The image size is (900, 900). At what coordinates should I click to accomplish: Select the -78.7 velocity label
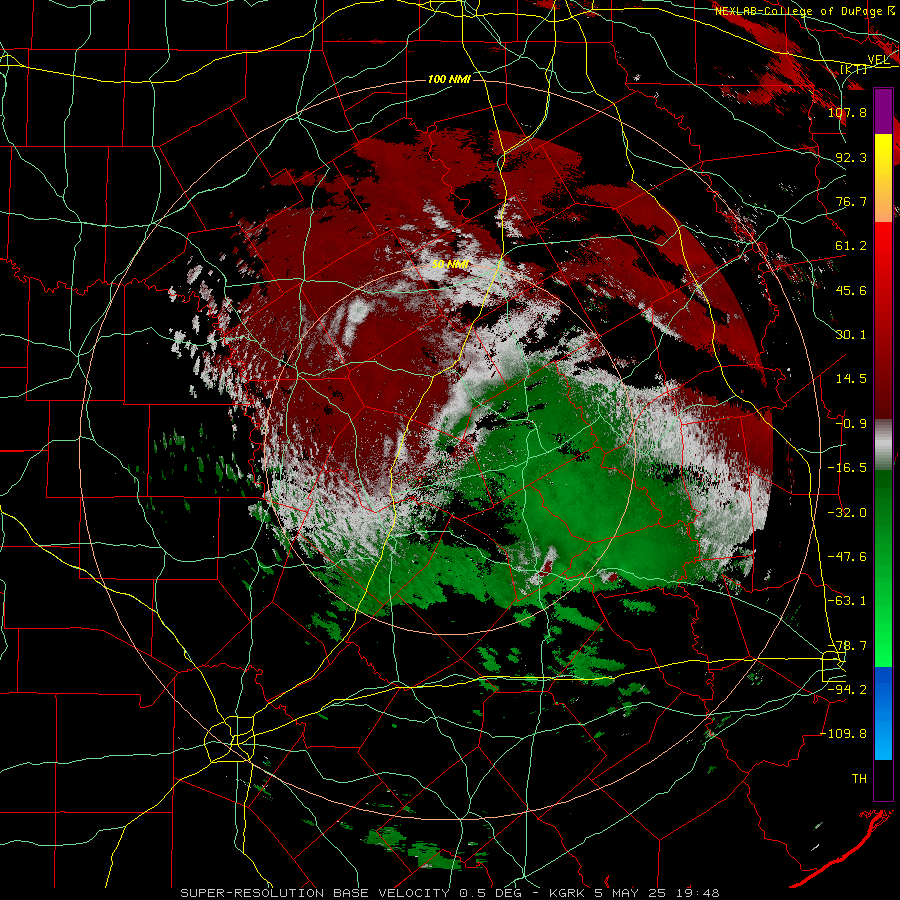pyautogui.click(x=847, y=646)
